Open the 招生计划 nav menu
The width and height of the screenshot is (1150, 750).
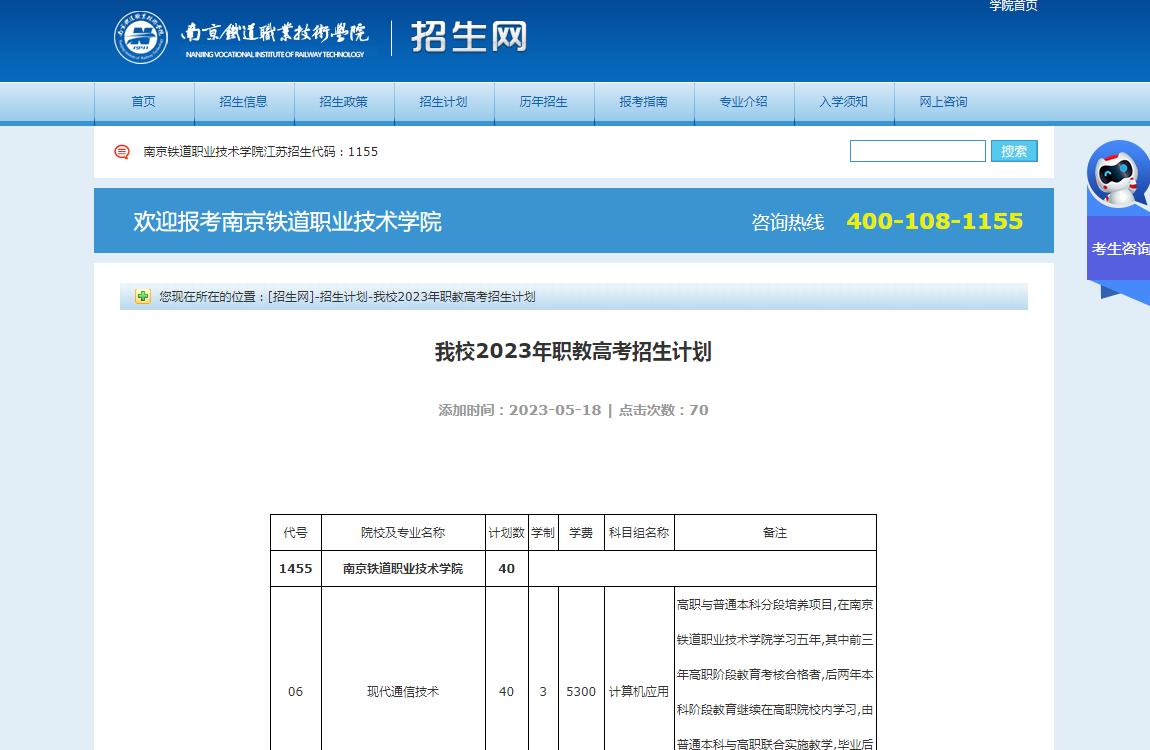coord(444,102)
